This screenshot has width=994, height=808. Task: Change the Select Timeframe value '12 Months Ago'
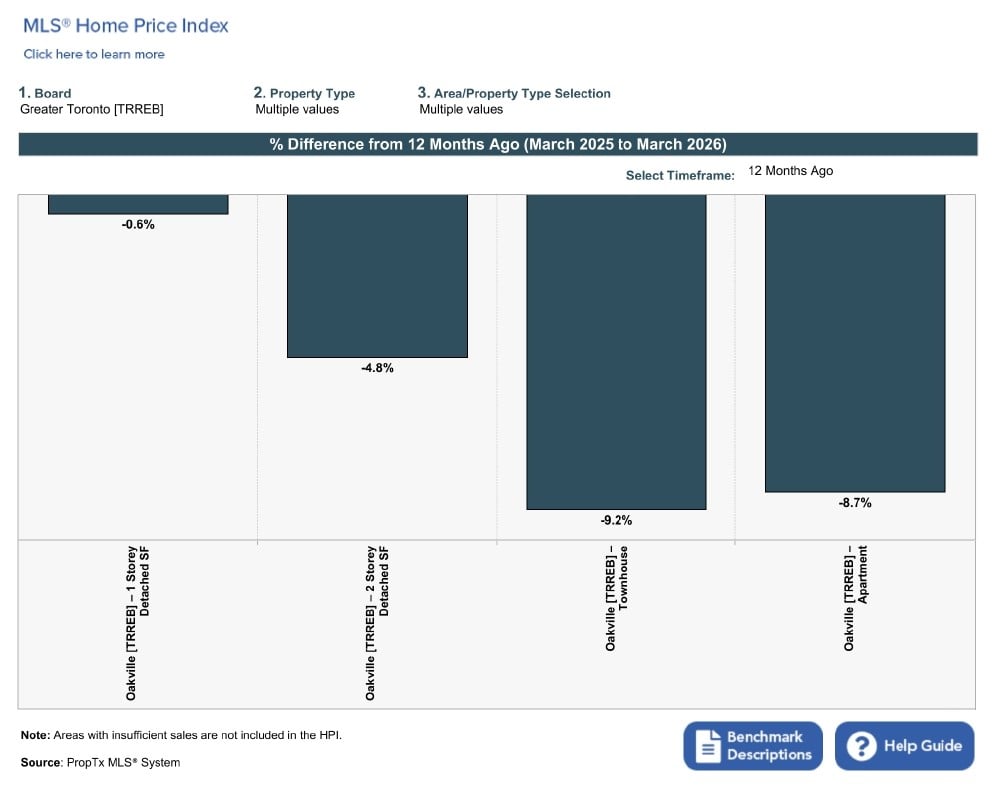tap(790, 171)
